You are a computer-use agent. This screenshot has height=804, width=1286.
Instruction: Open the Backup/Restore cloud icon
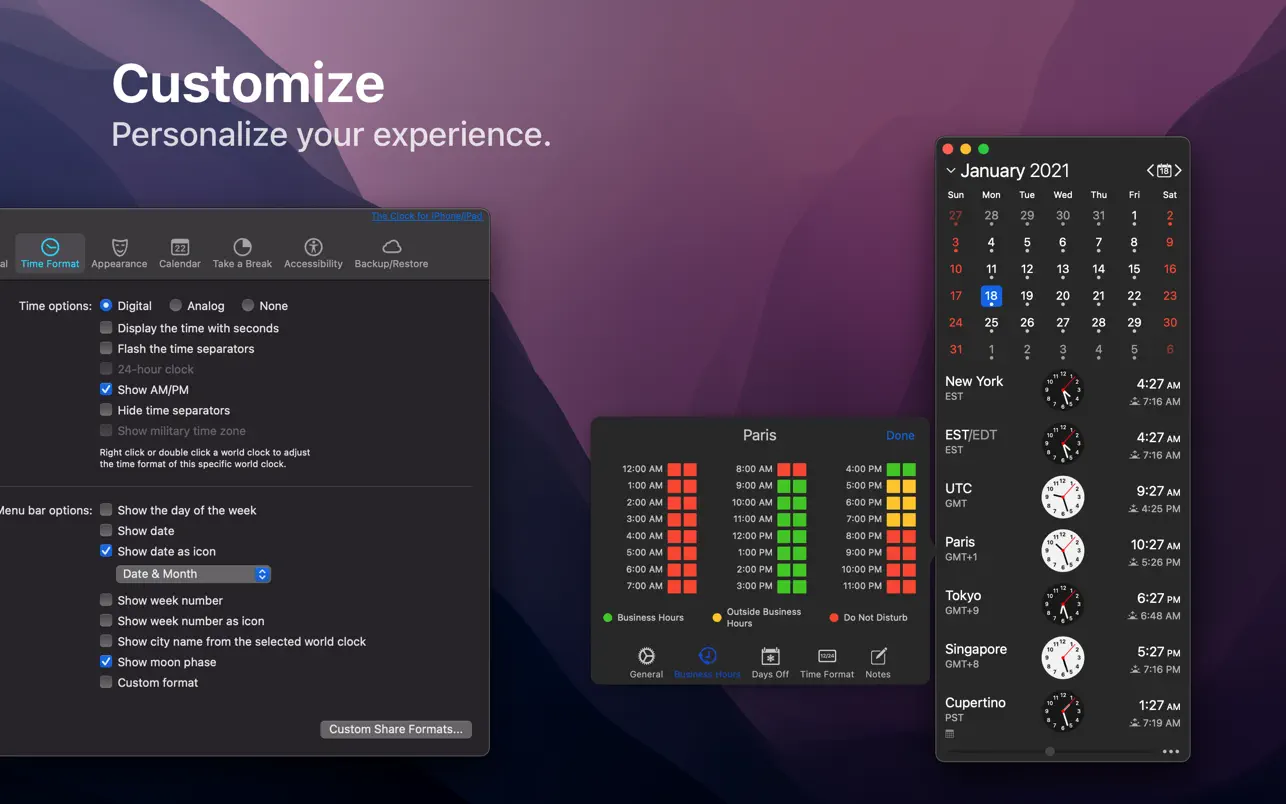coord(391,247)
